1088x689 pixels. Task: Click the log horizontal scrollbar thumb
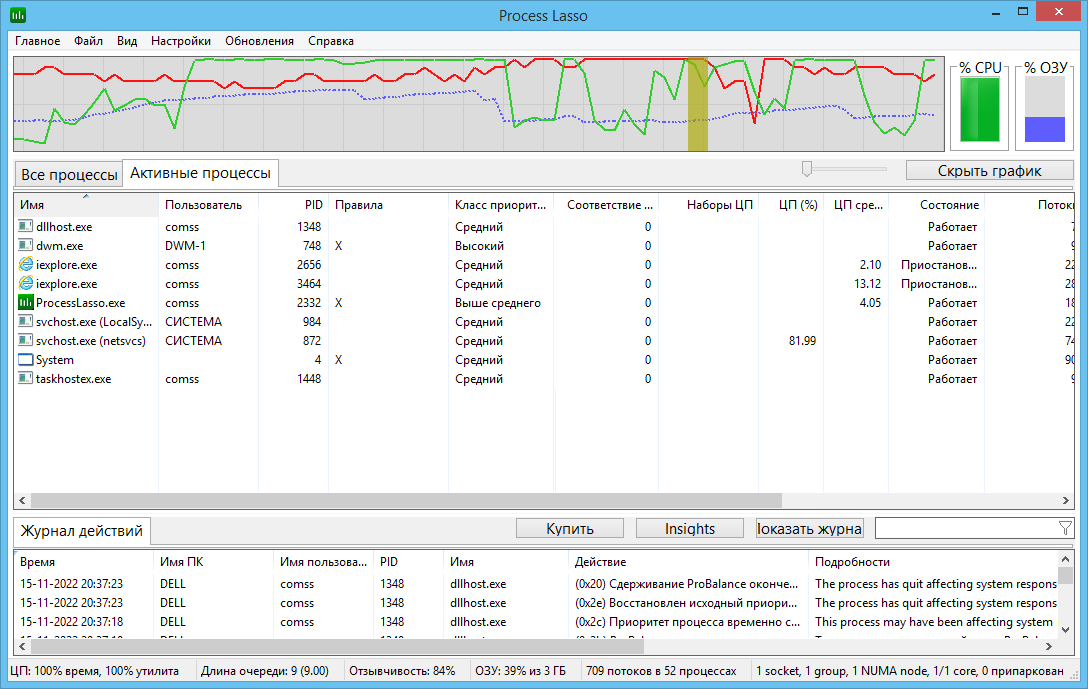(x=337, y=647)
